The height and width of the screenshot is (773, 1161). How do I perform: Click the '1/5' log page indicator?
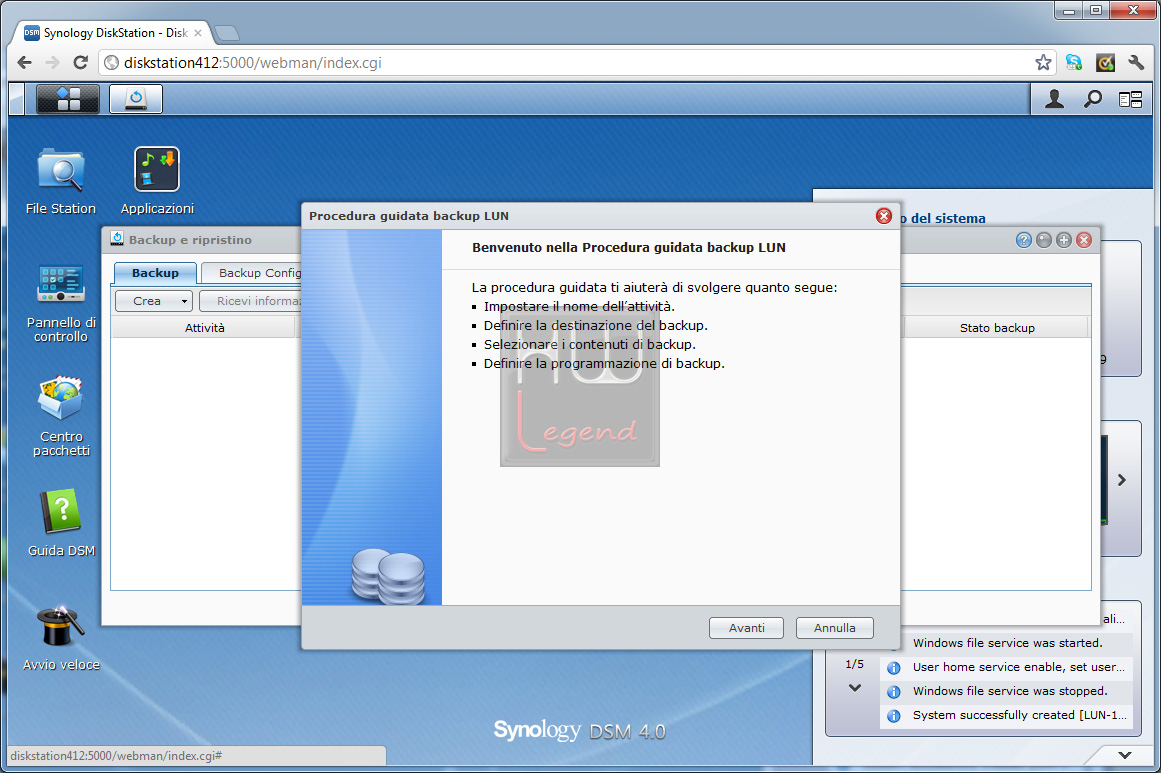854,664
